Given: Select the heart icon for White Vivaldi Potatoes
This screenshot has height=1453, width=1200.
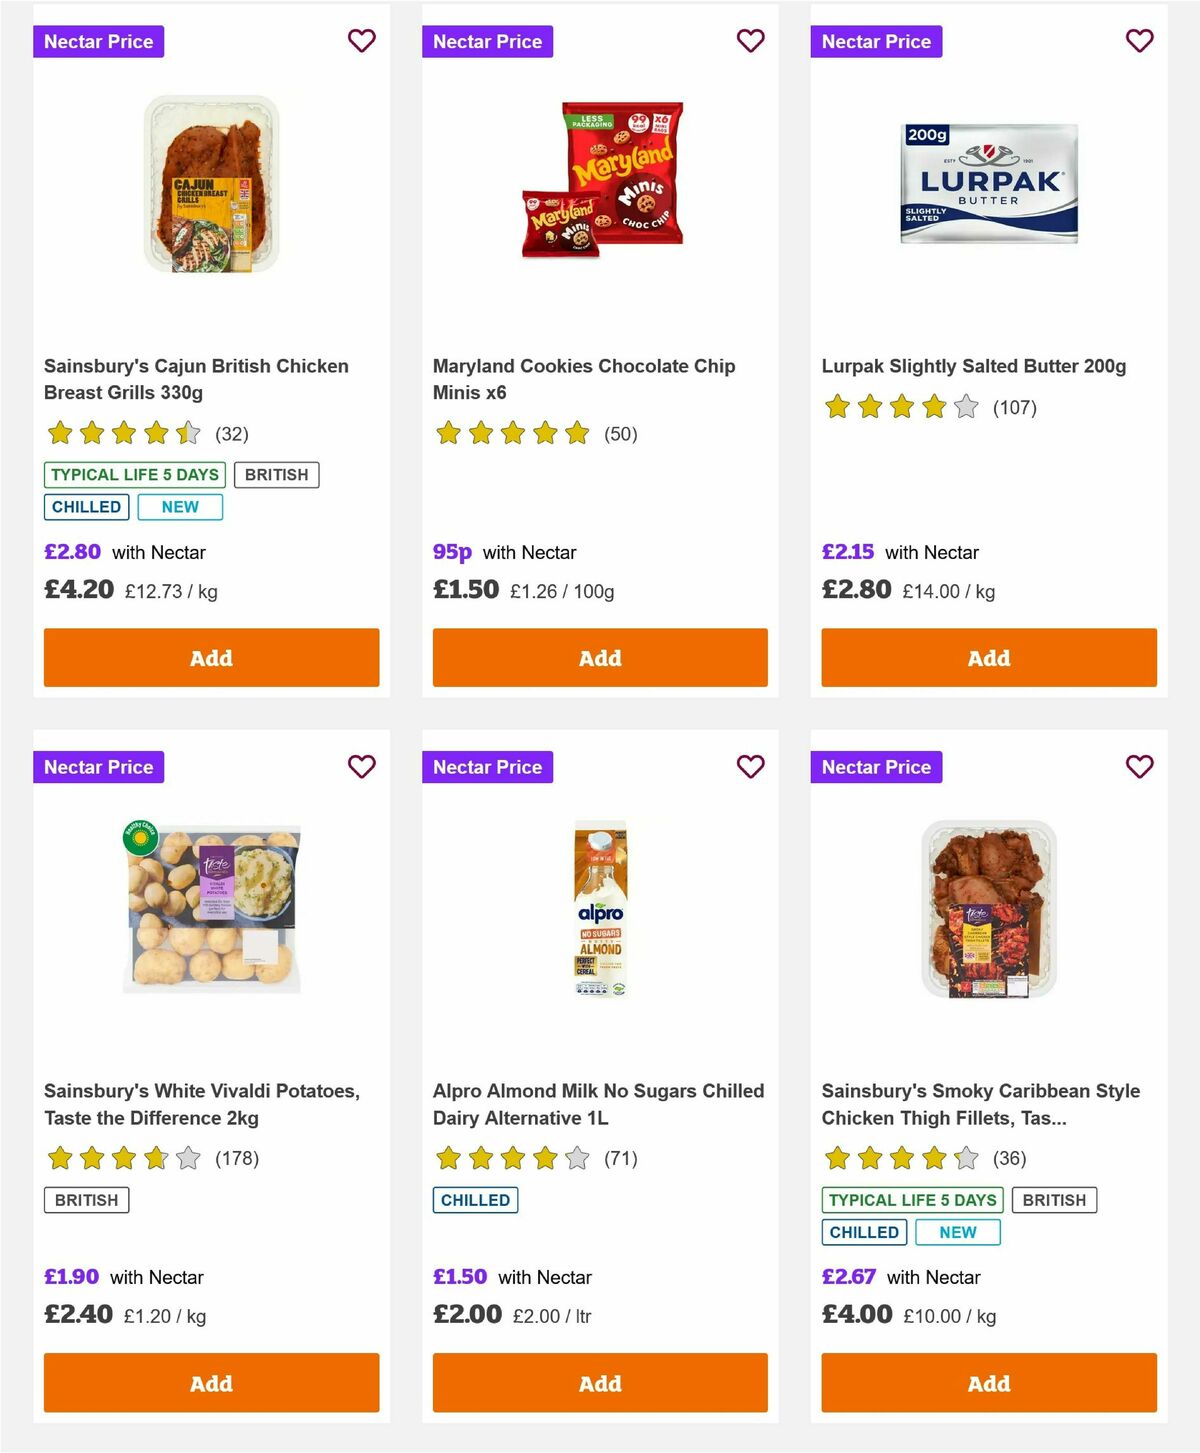Looking at the screenshot, I should pyautogui.click(x=361, y=766).
